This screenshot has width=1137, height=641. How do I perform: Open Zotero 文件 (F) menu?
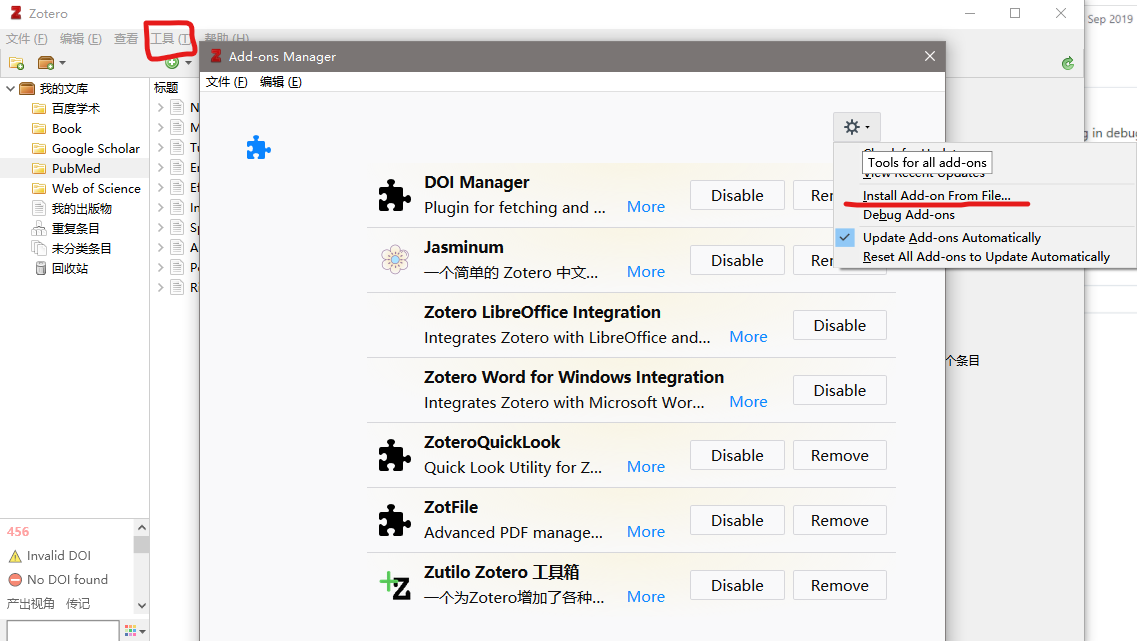point(27,38)
